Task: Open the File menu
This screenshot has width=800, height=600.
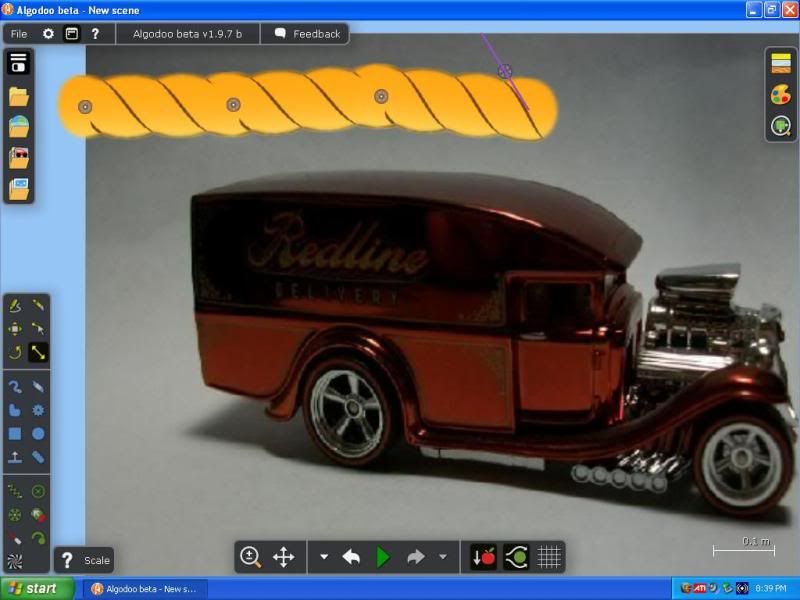Action: point(19,34)
